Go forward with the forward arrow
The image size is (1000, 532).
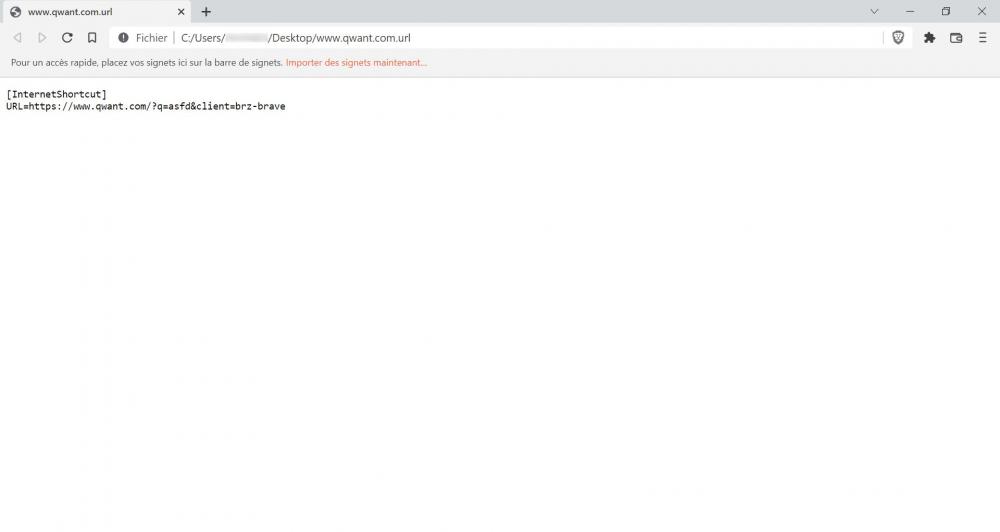coord(42,38)
